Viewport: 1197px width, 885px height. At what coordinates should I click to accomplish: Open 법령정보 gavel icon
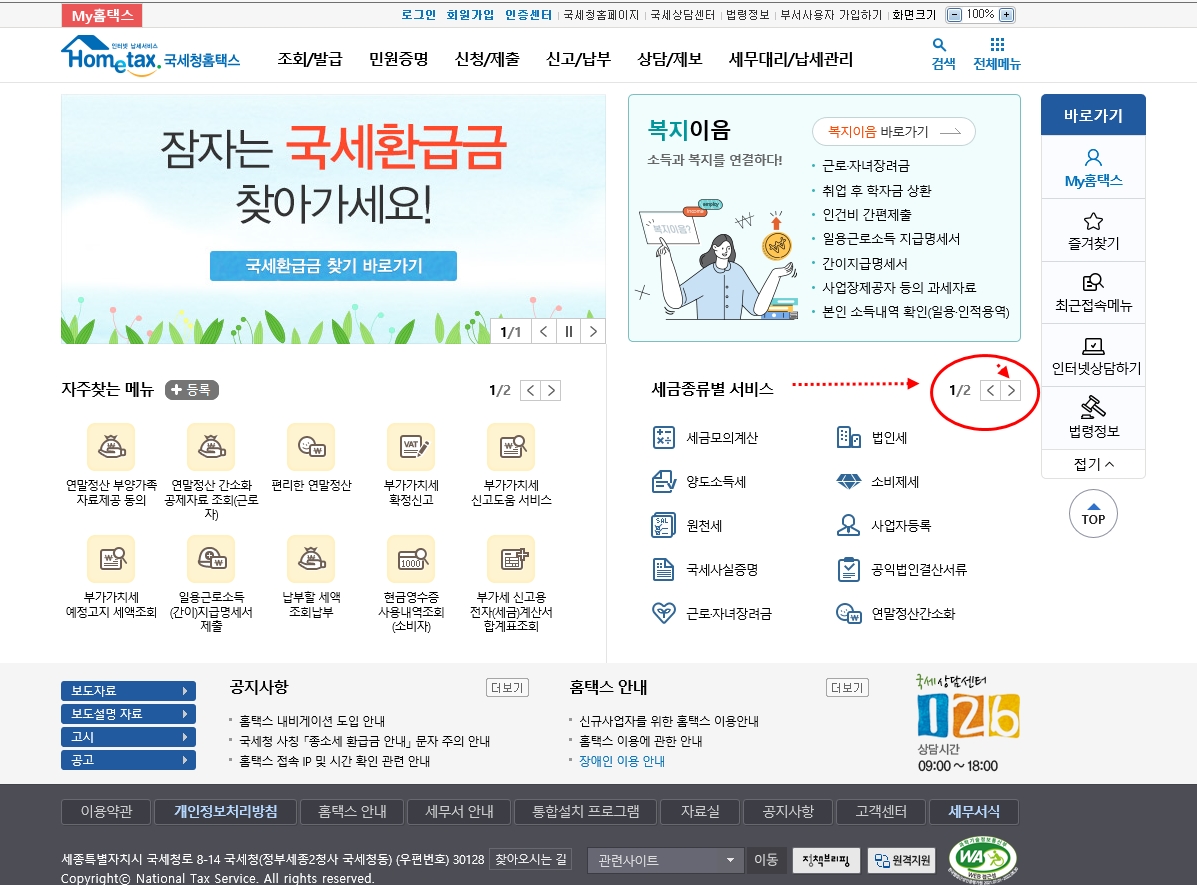1093,407
